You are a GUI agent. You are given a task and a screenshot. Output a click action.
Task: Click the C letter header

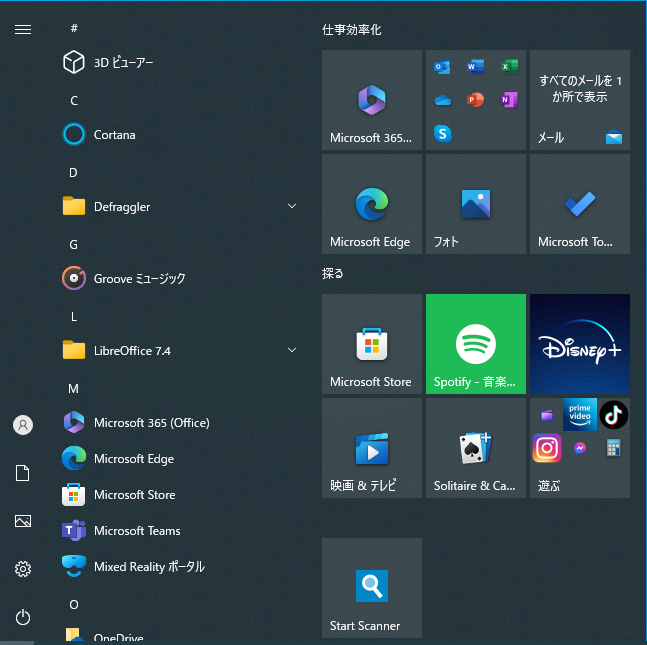[x=74, y=100]
